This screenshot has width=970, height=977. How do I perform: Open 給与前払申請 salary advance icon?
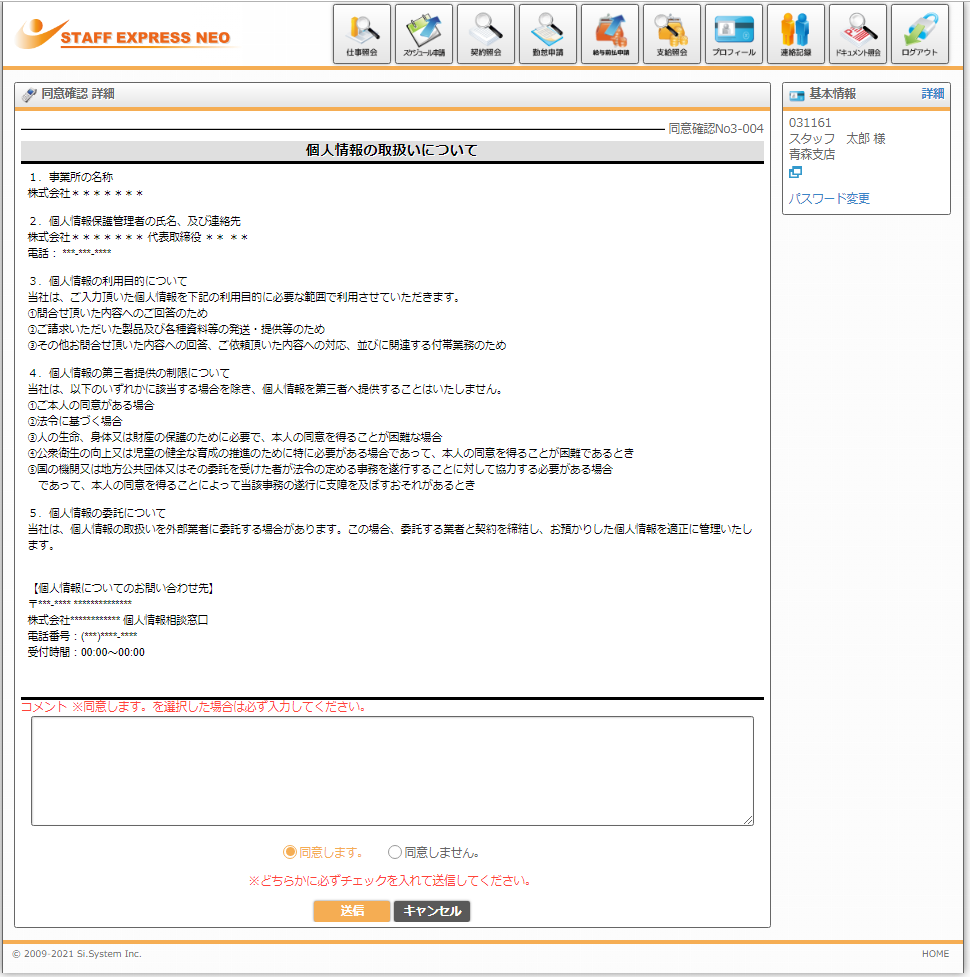[610, 34]
